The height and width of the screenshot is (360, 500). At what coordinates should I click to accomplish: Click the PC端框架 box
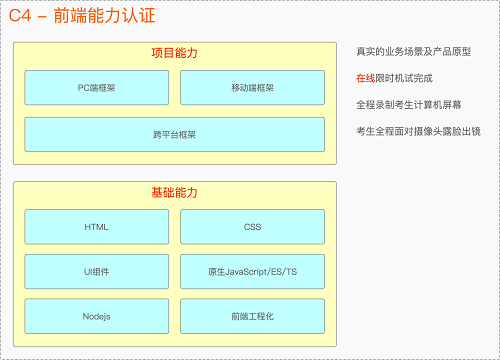click(x=97, y=88)
